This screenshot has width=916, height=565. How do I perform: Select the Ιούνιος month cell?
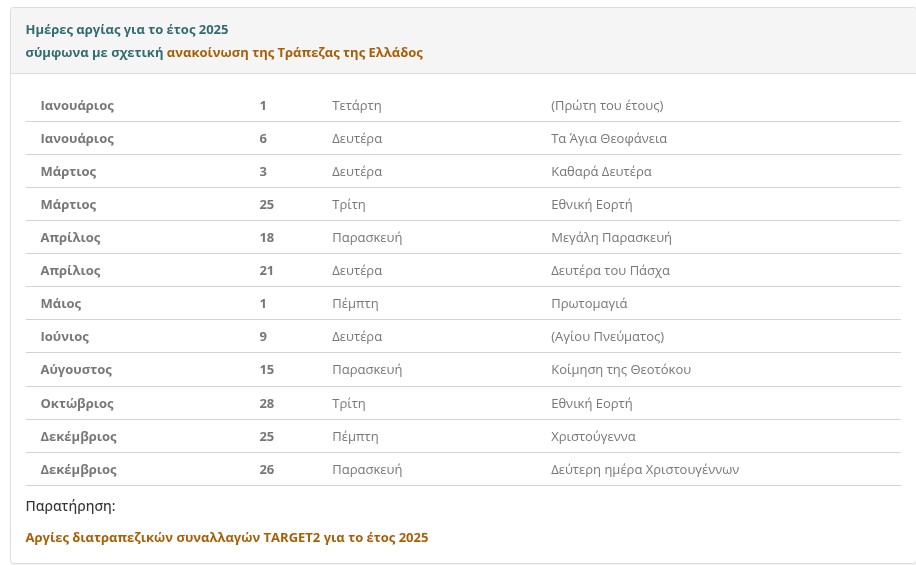[x=65, y=337]
